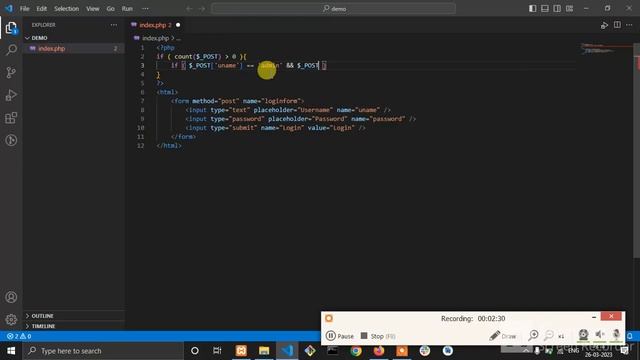Go back using navigation arrow
The width and height of the screenshot is (640, 360).
pyautogui.click(x=189, y=9)
